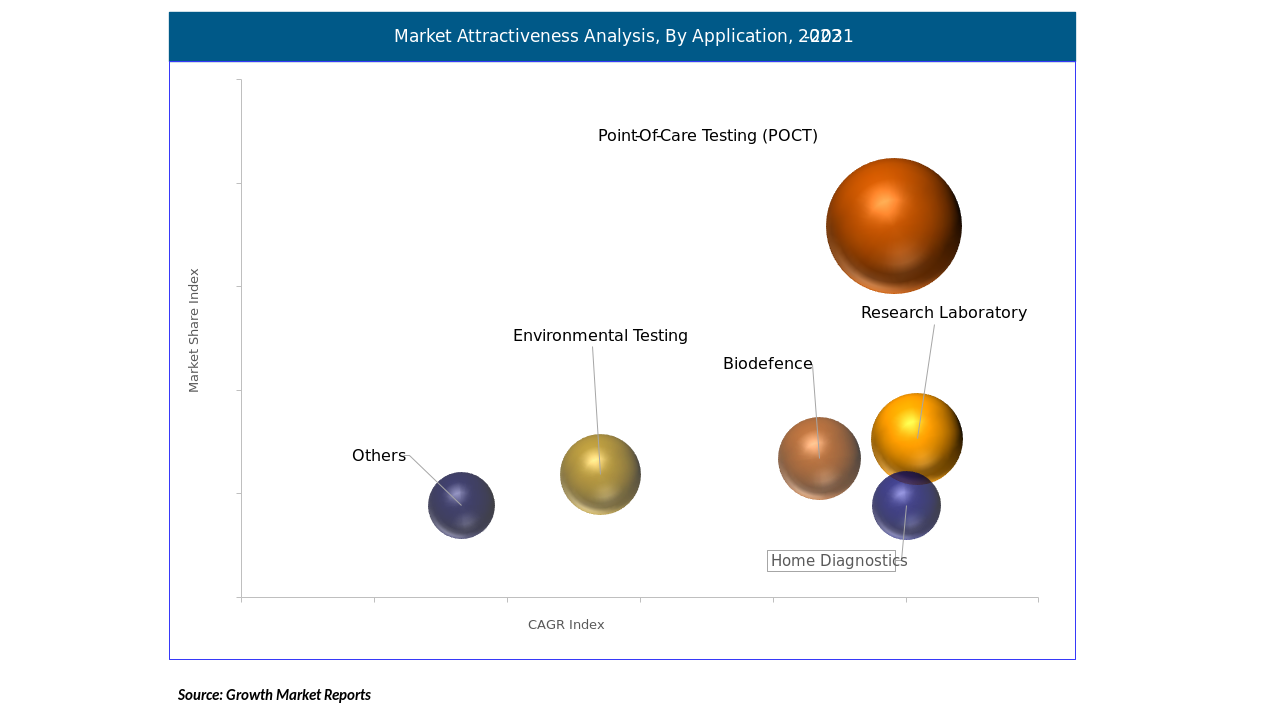Select the gold Environmental Testing bubble
Screen dimensions: 1280x720
(x=600, y=475)
